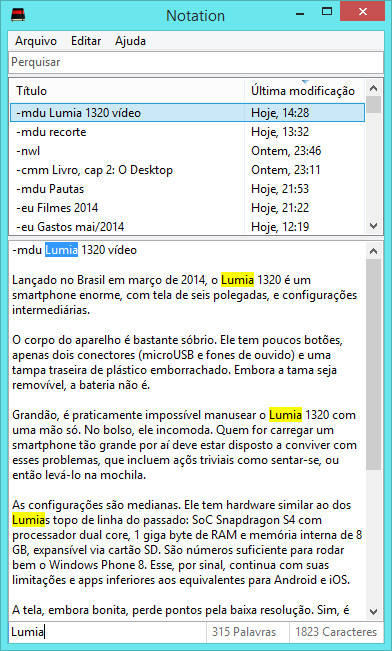Click the line starting 'A tela, embora bonita'

tap(180, 610)
